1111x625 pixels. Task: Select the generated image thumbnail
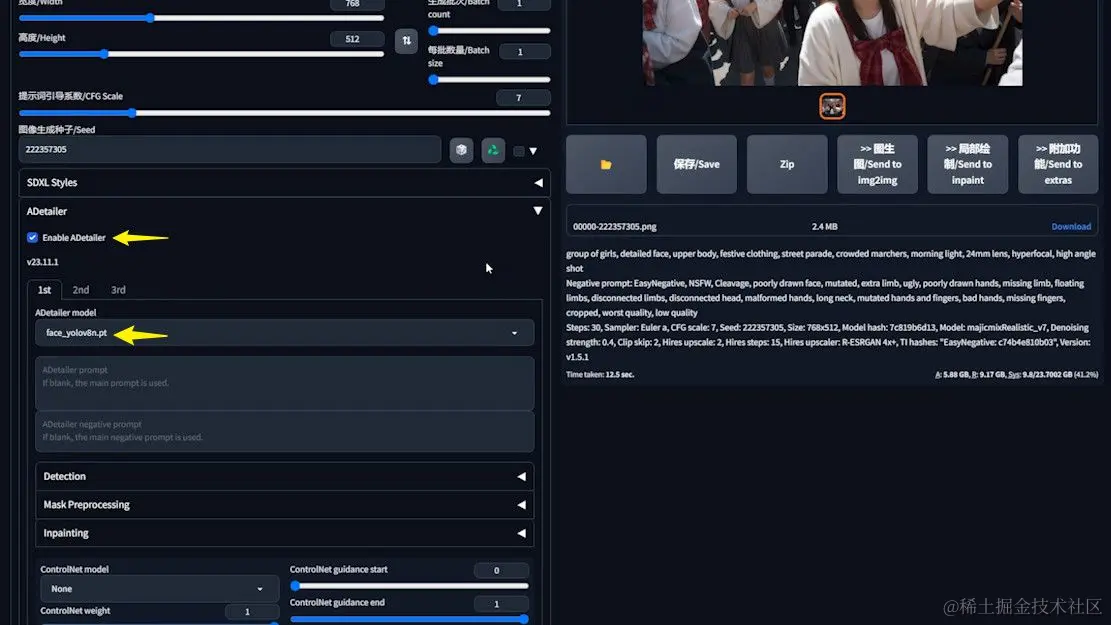tap(832, 106)
